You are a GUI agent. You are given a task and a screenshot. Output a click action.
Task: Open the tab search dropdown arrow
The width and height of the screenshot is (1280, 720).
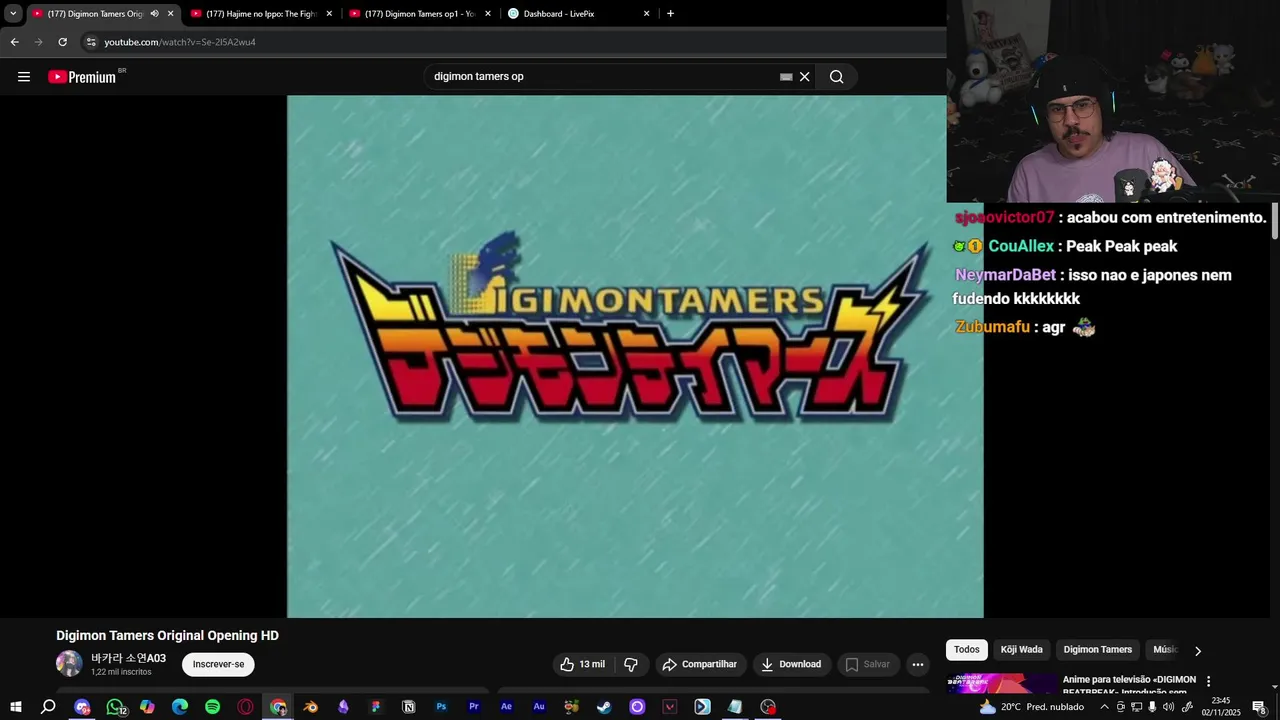13,13
